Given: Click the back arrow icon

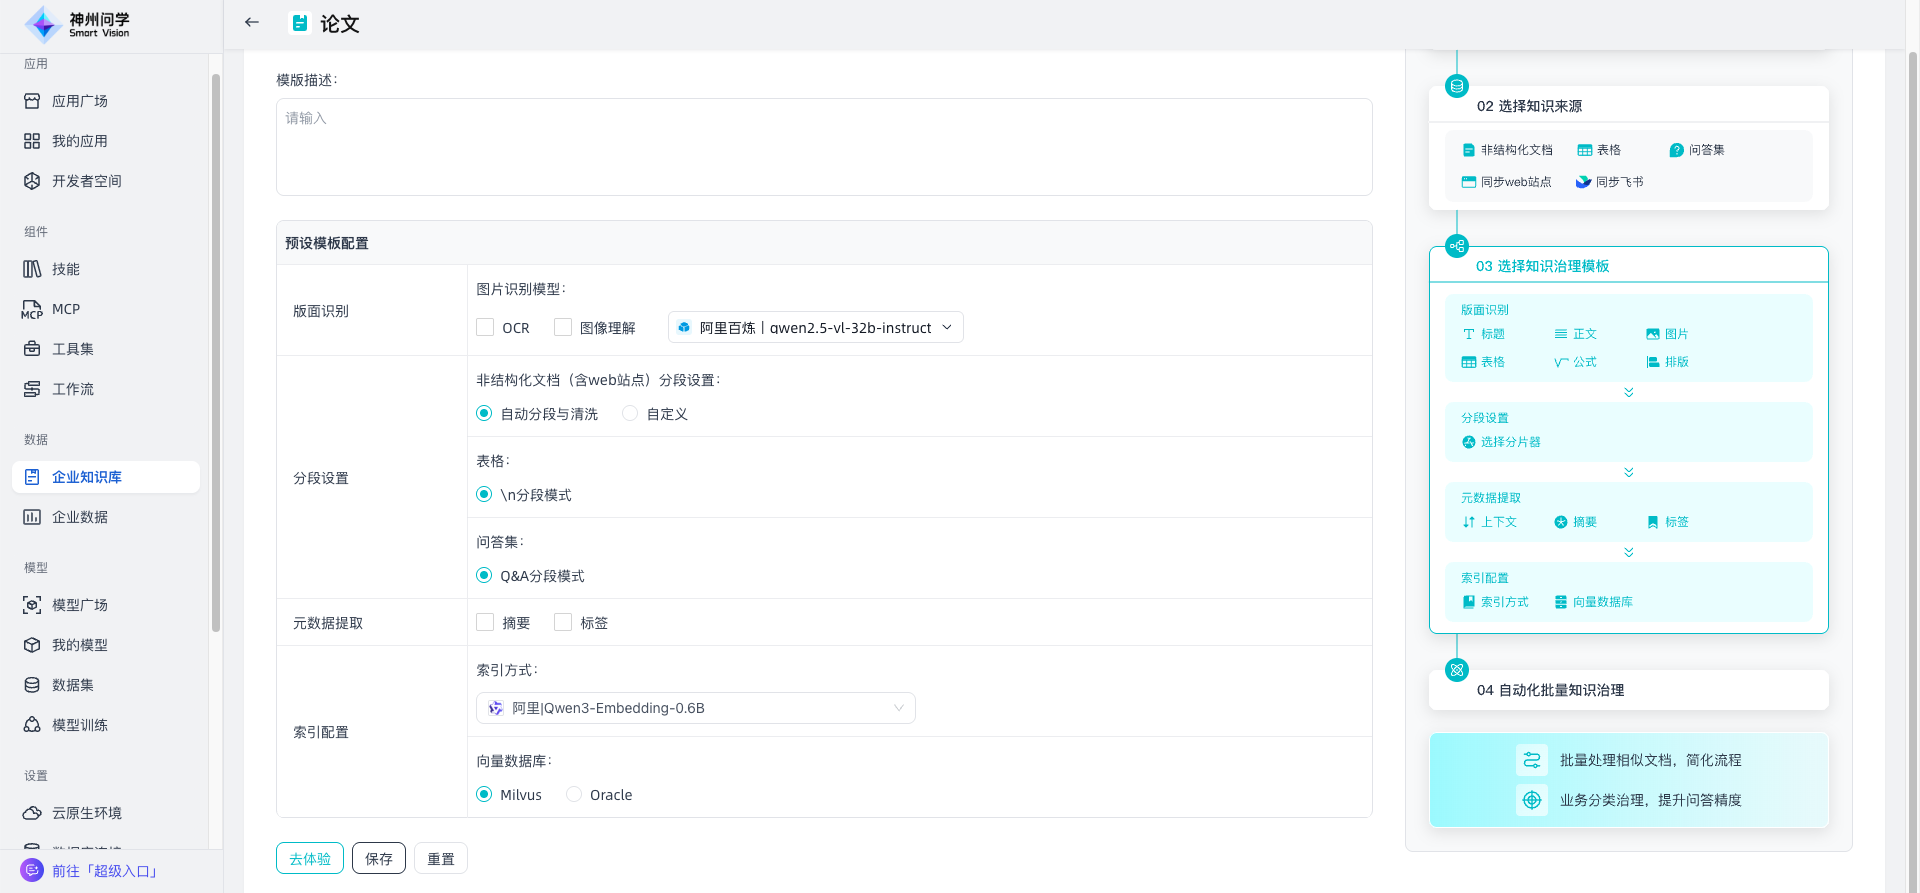Looking at the screenshot, I should click(252, 22).
